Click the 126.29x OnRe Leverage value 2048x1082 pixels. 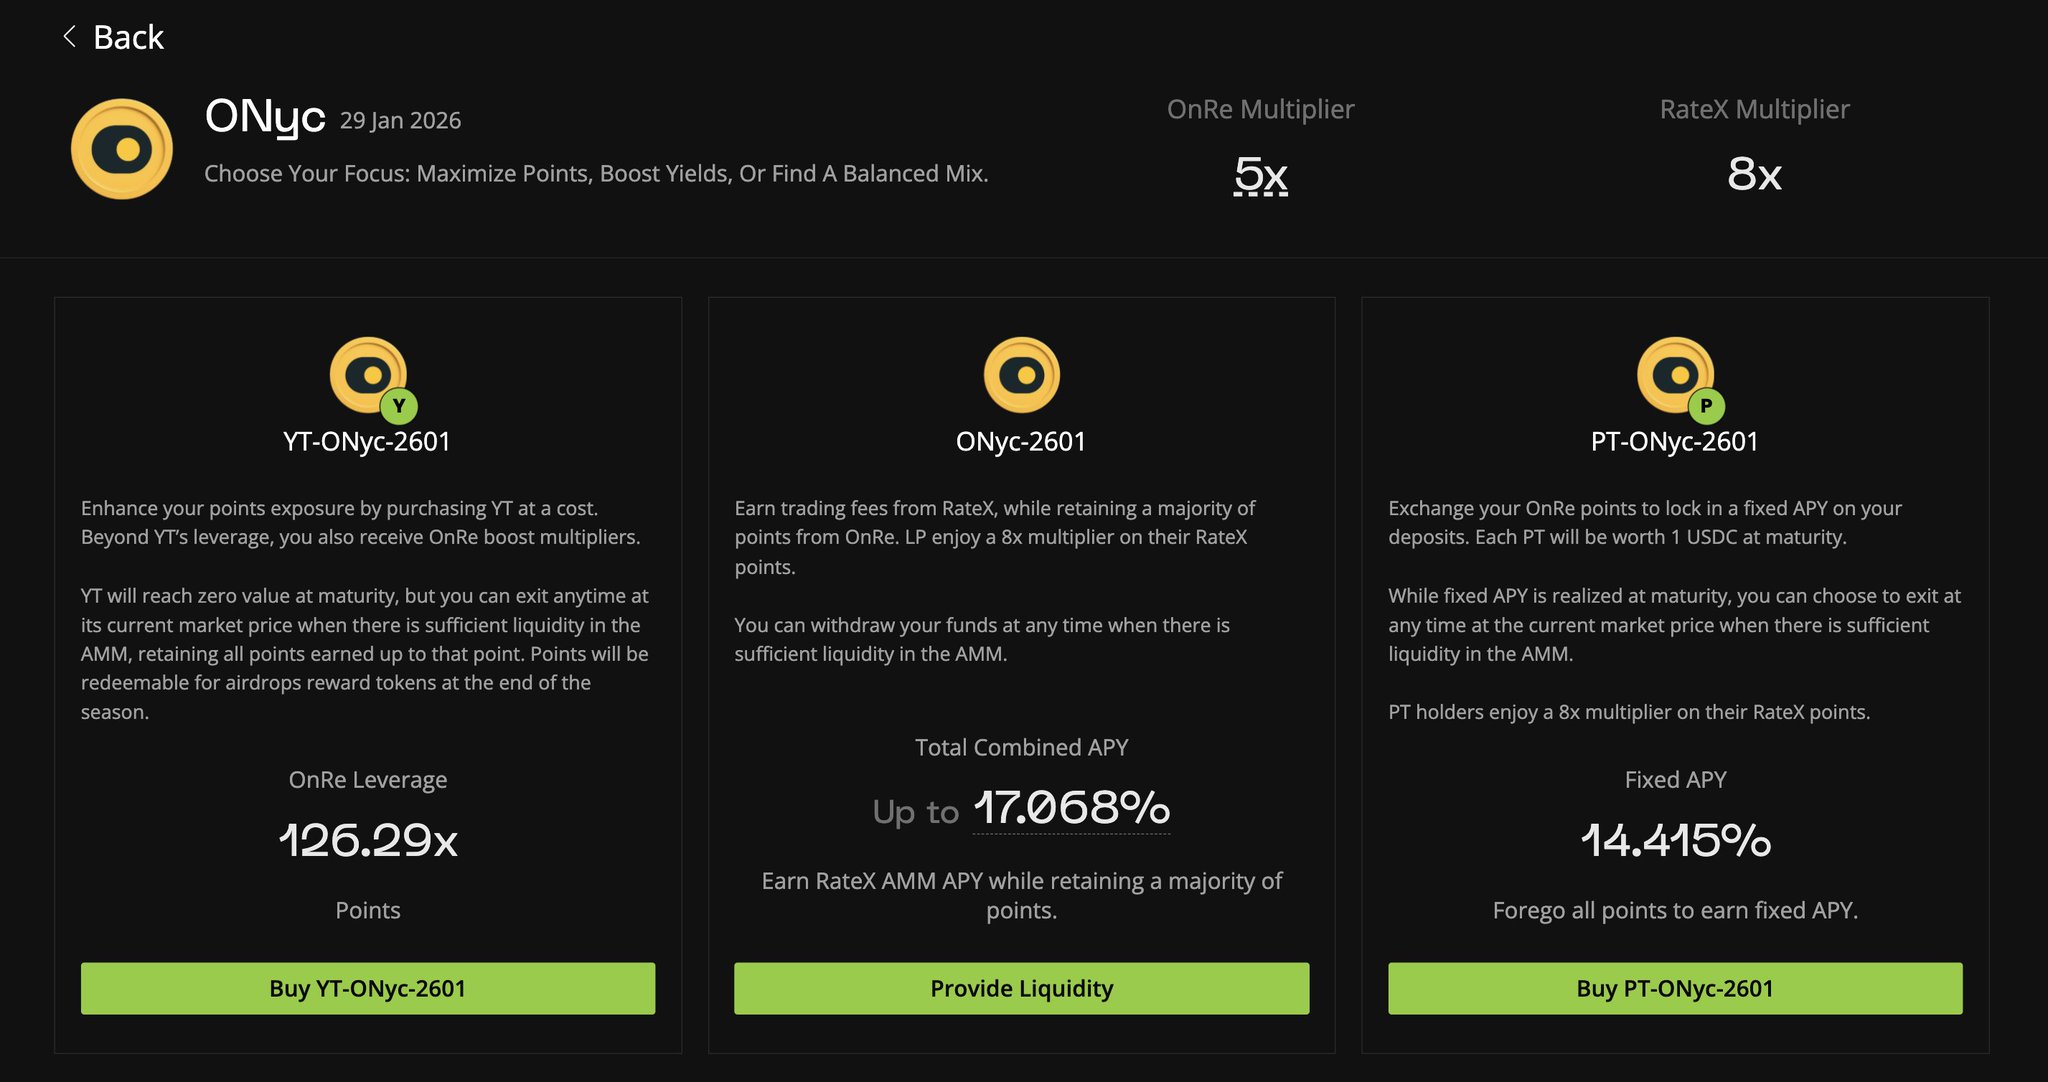click(x=367, y=841)
